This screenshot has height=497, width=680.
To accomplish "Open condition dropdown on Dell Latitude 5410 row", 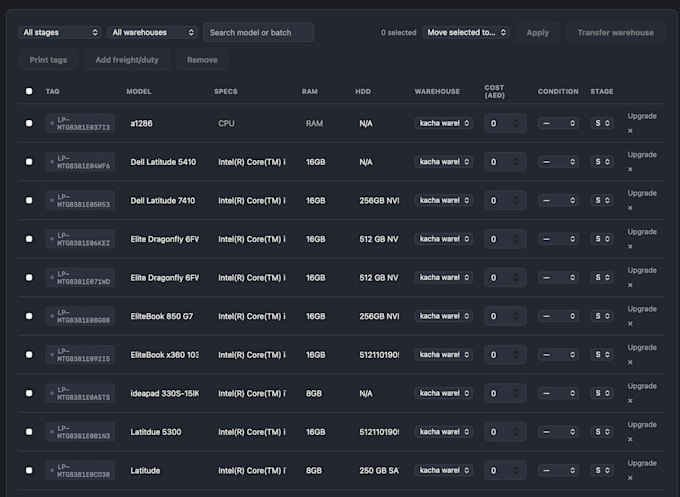I will pos(558,162).
